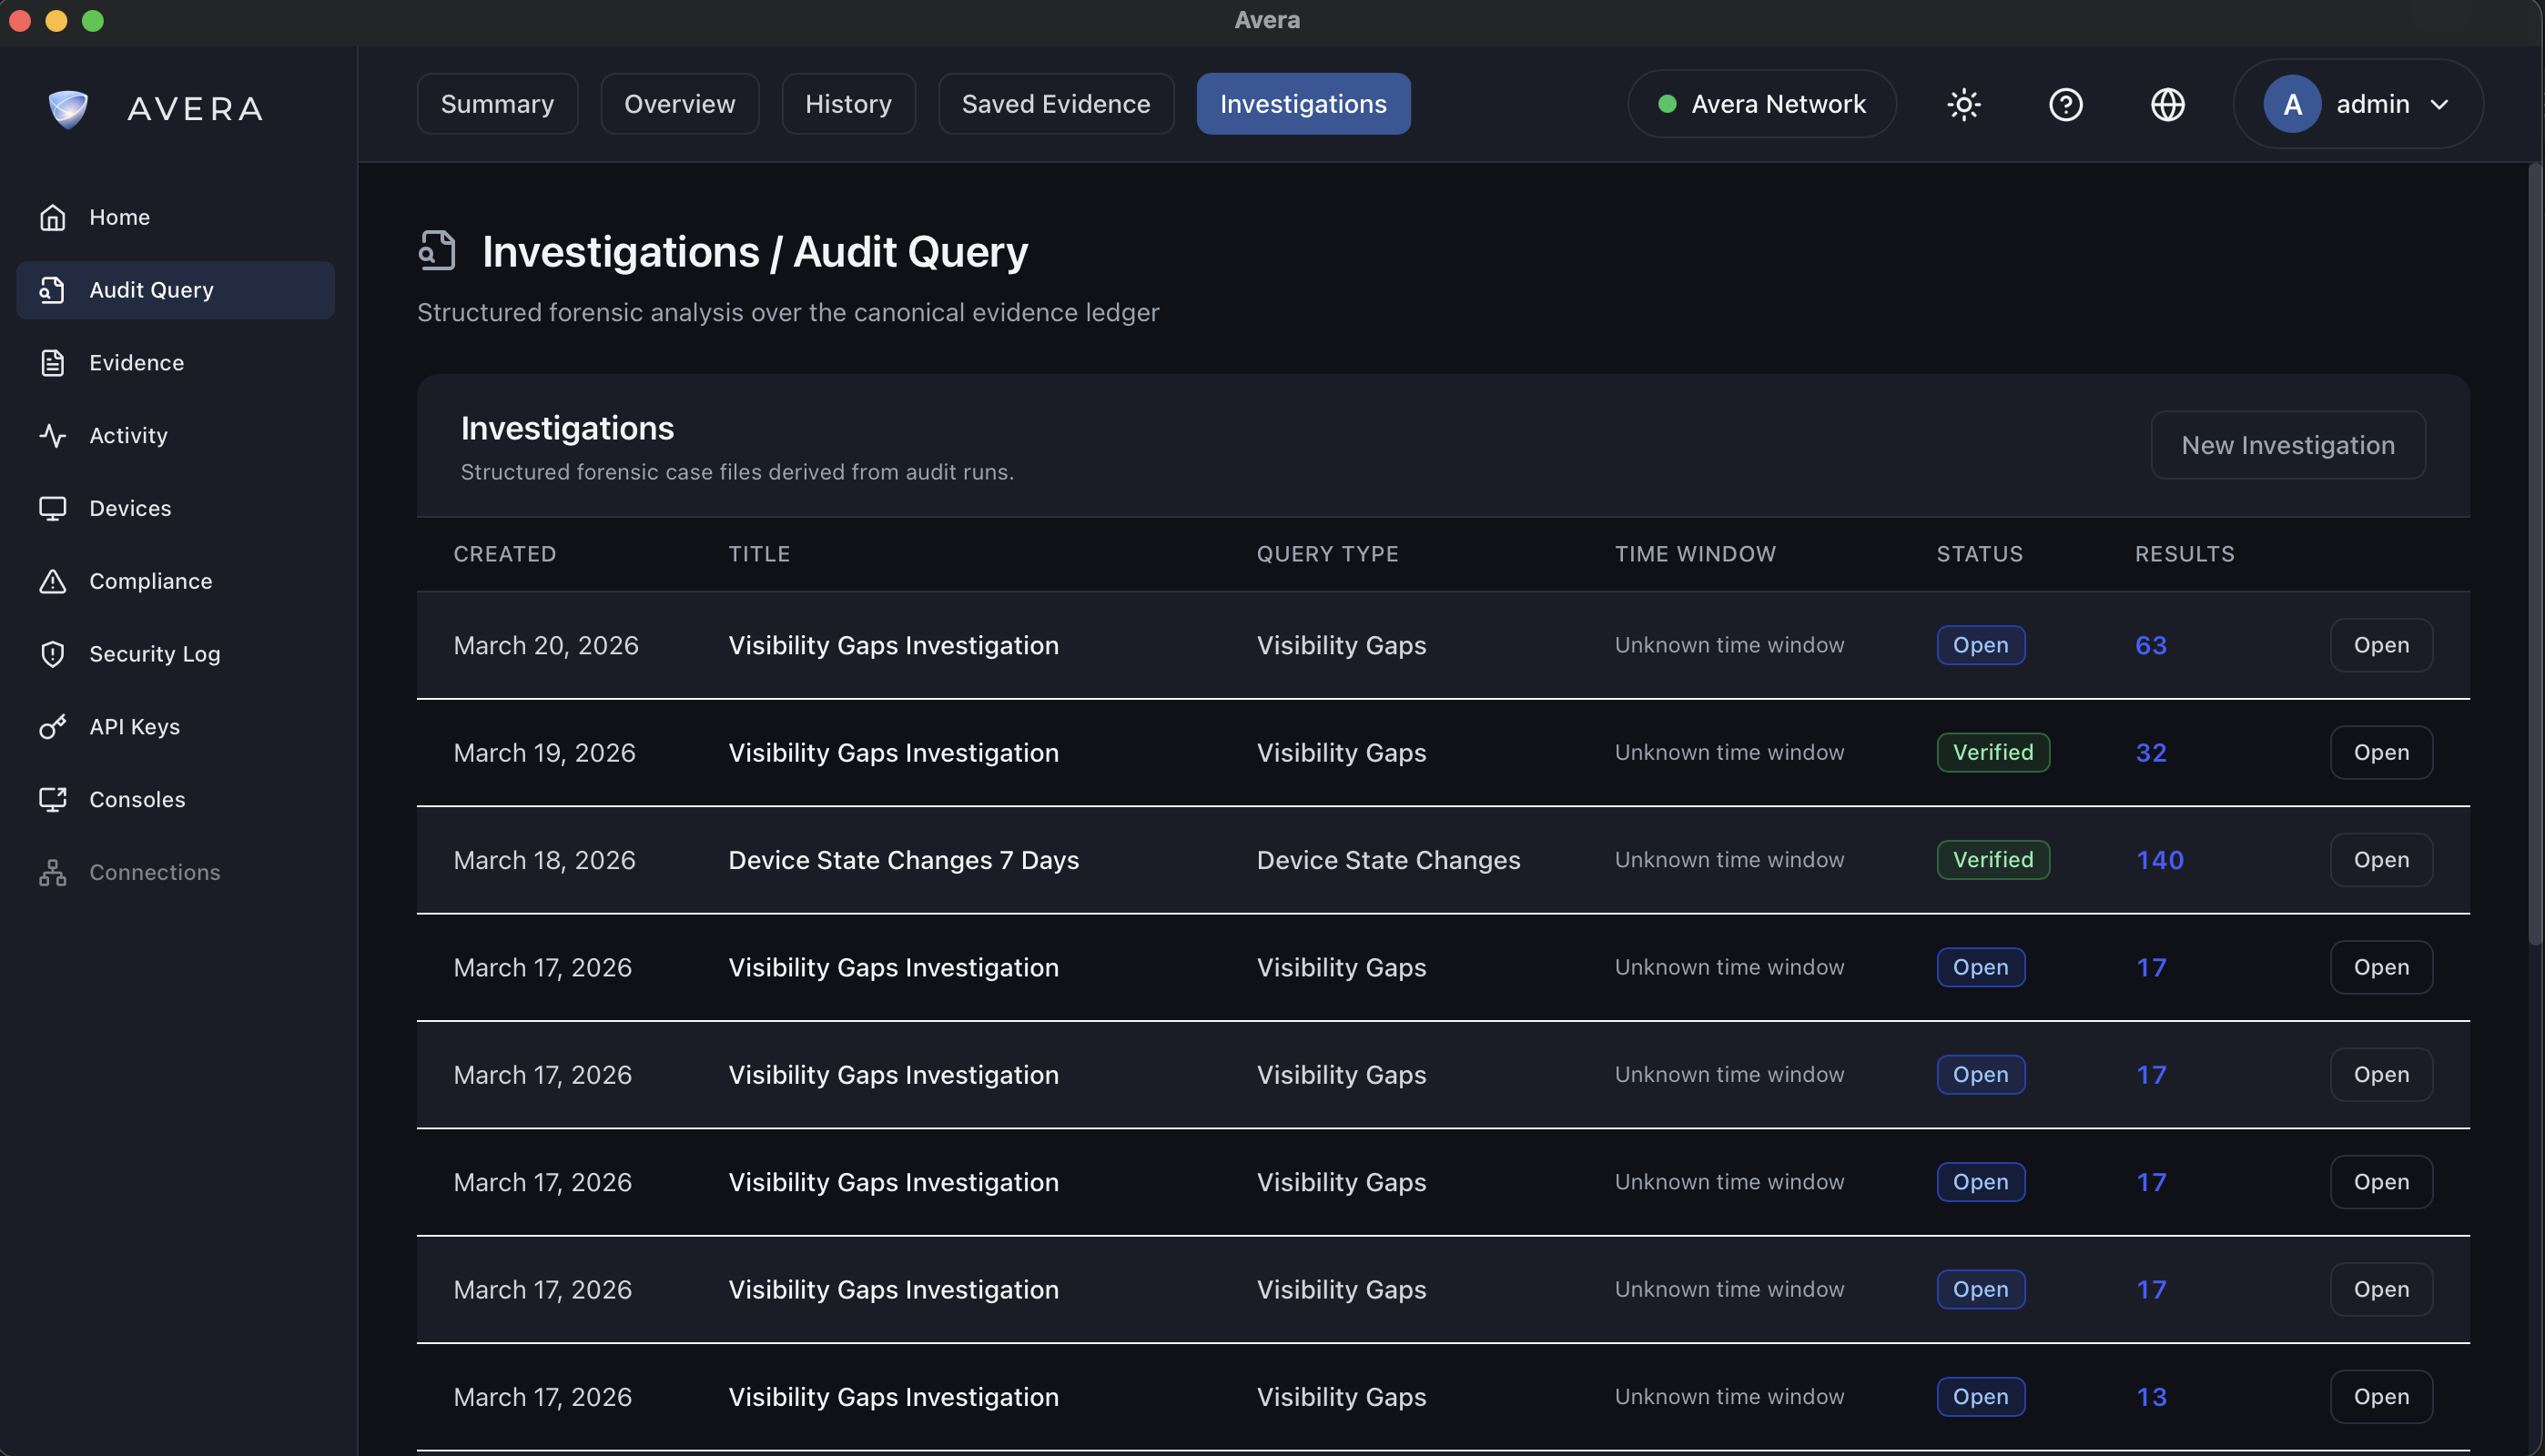Select the Evidence sidebar icon
Screen dimensions: 2545x1456
click(x=53, y=362)
